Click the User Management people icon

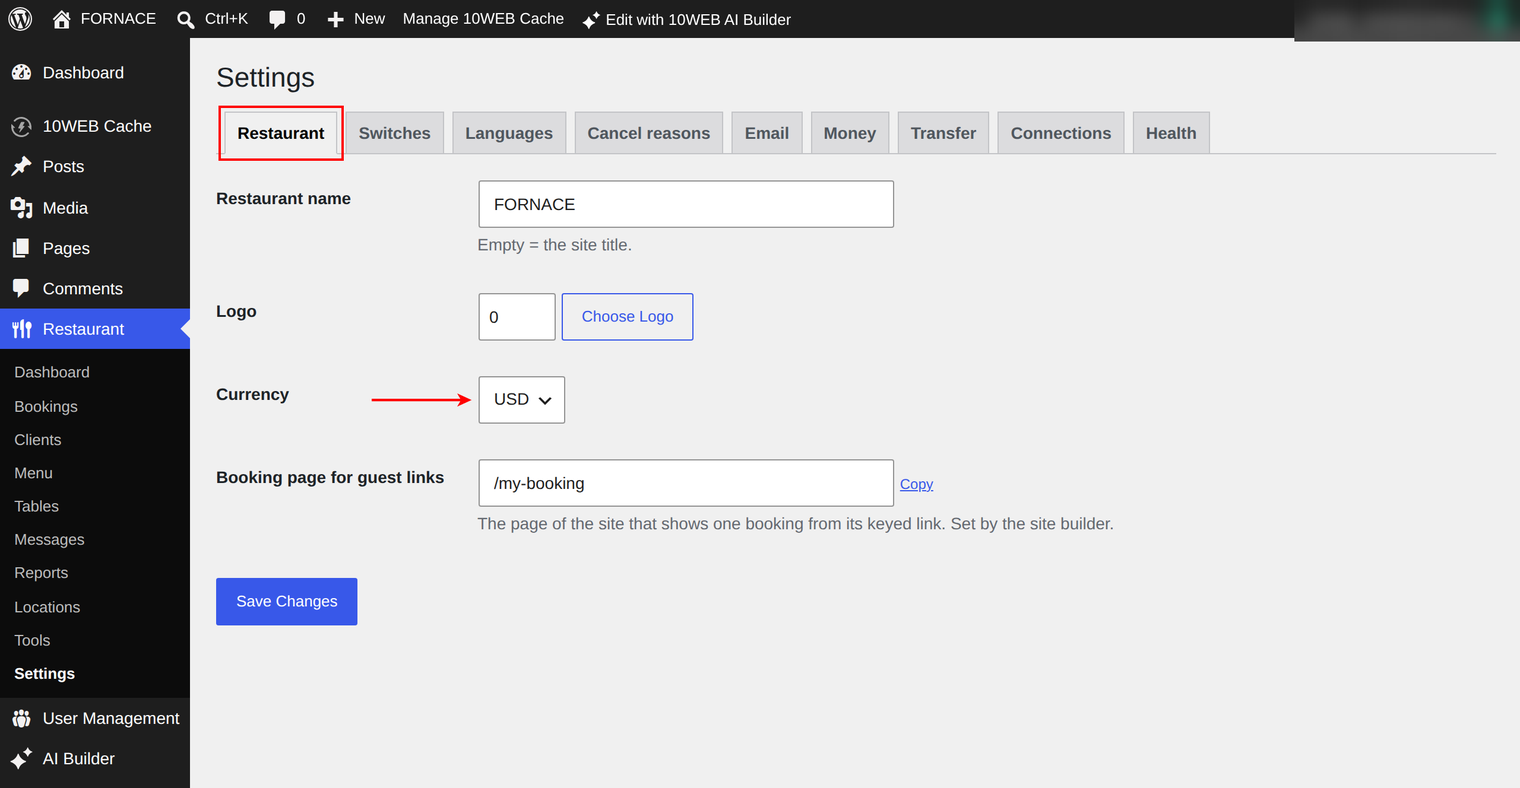(21, 718)
